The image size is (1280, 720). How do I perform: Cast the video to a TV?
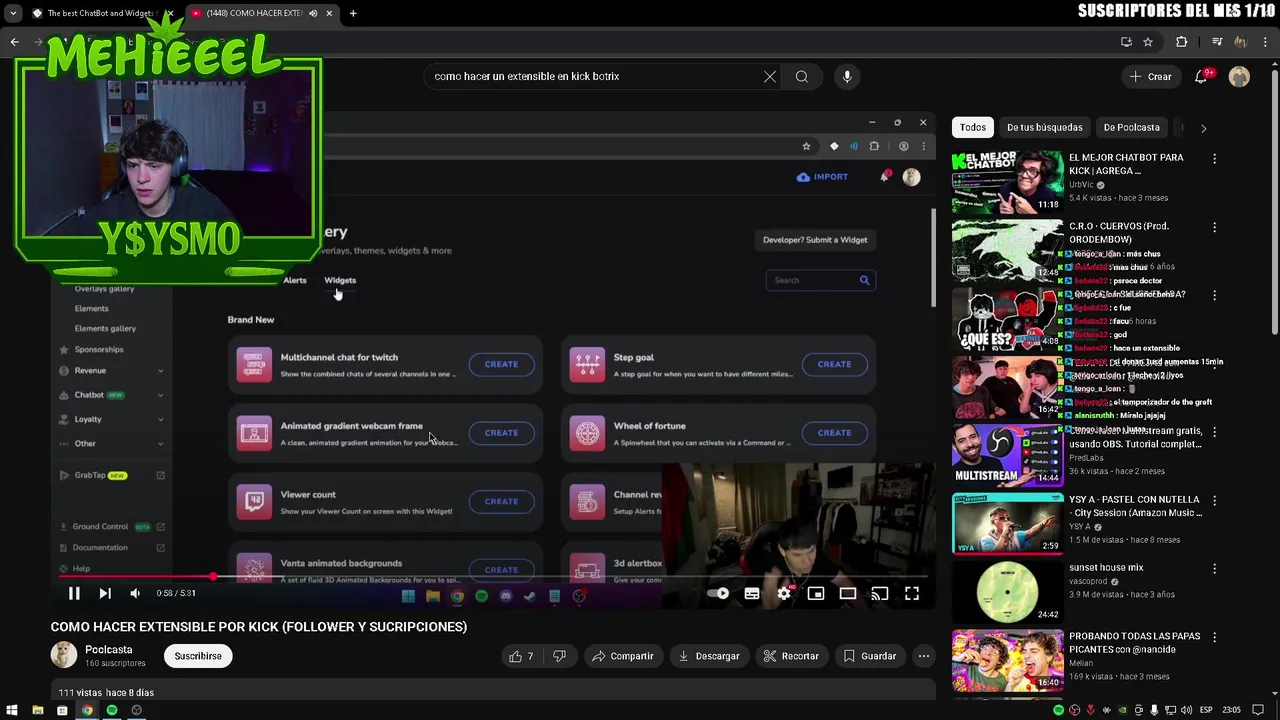tap(880, 593)
